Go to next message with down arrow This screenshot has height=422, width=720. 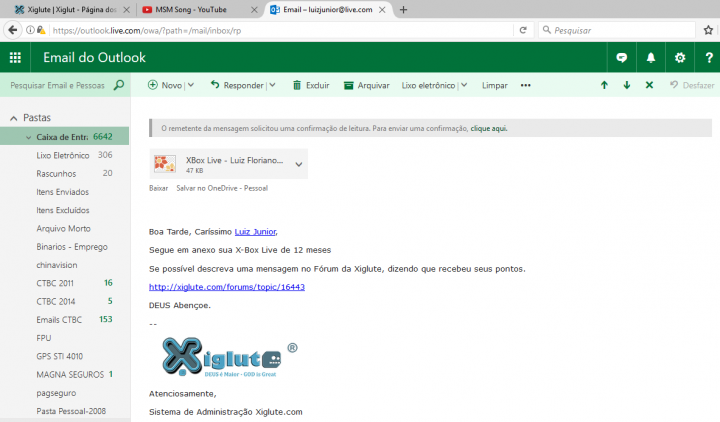pyautogui.click(x=627, y=85)
